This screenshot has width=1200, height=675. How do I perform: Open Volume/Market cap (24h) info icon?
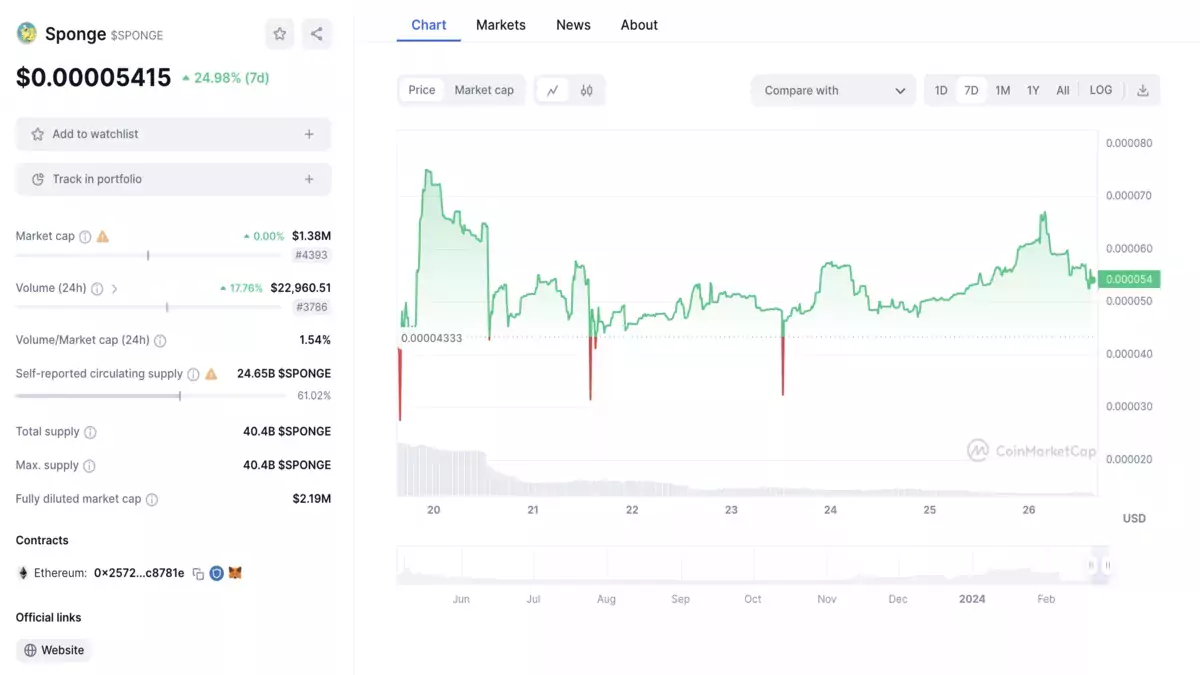160,341
